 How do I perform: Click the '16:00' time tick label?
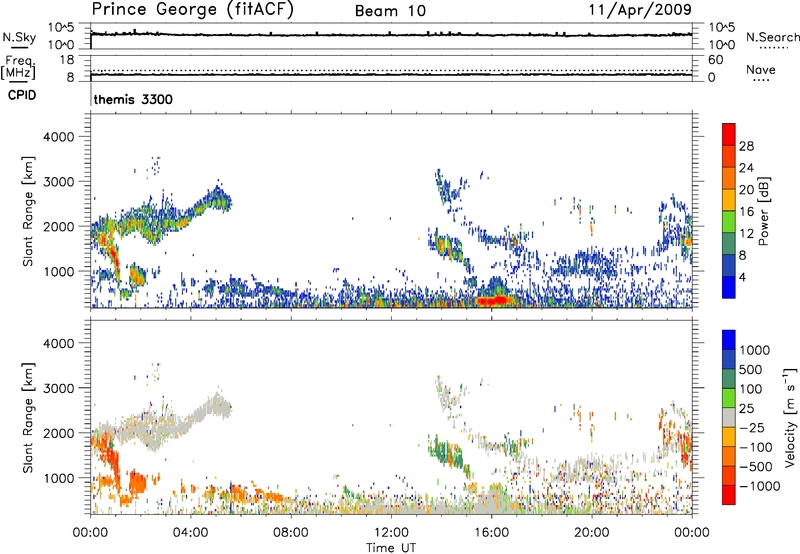[491, 533]
